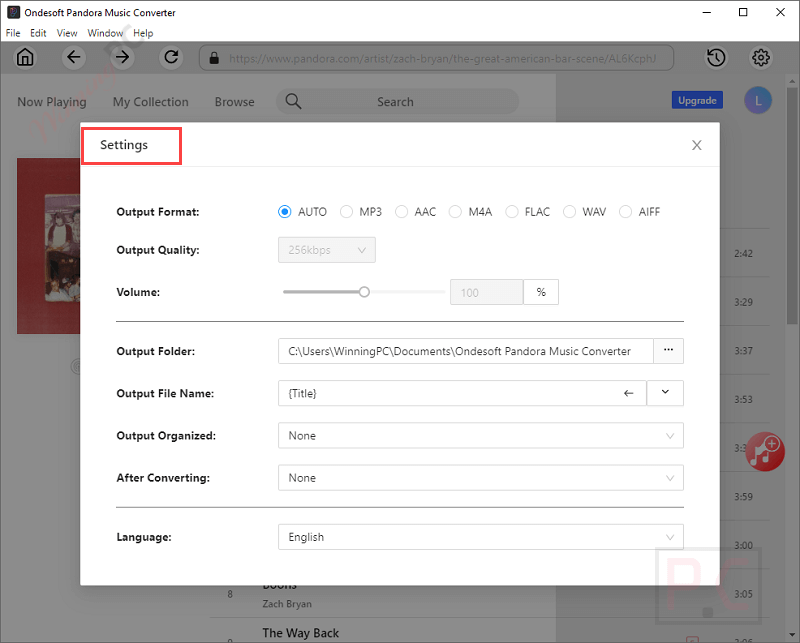The image size is (800, 643).
Task: Click the 3:59 track duration
Action: coord(743,497)
